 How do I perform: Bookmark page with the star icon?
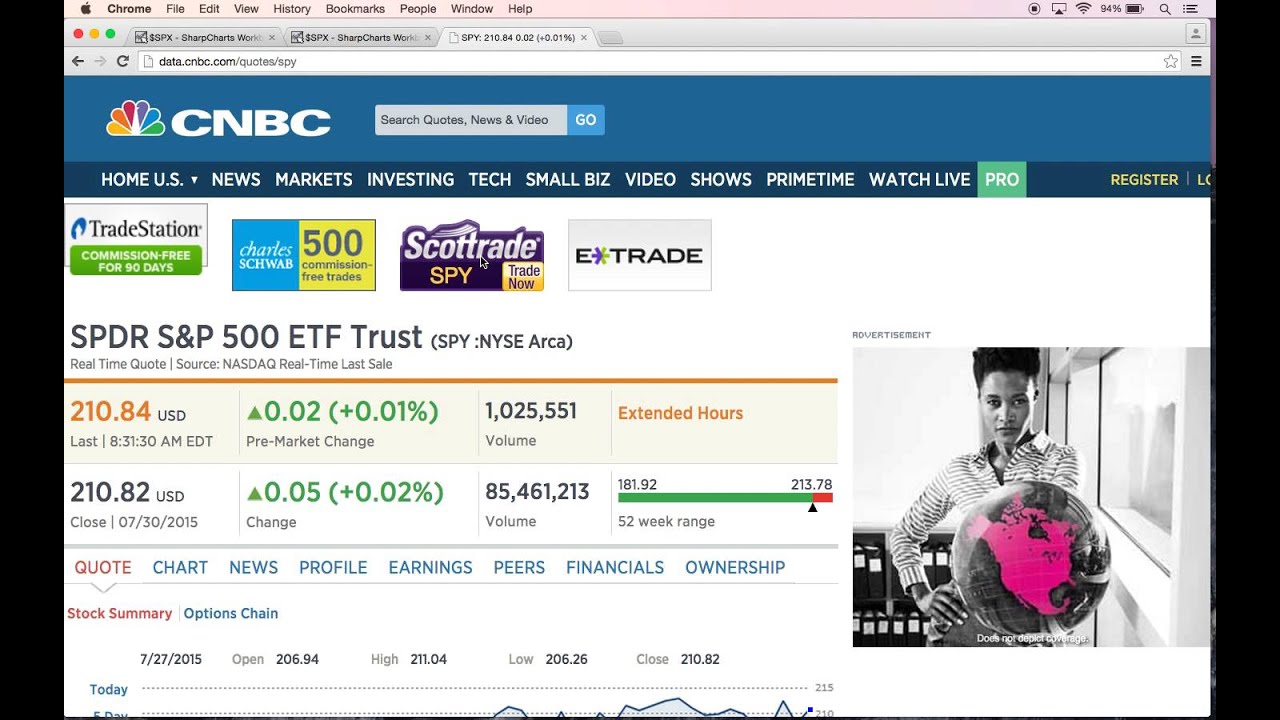pos(1171,61)
